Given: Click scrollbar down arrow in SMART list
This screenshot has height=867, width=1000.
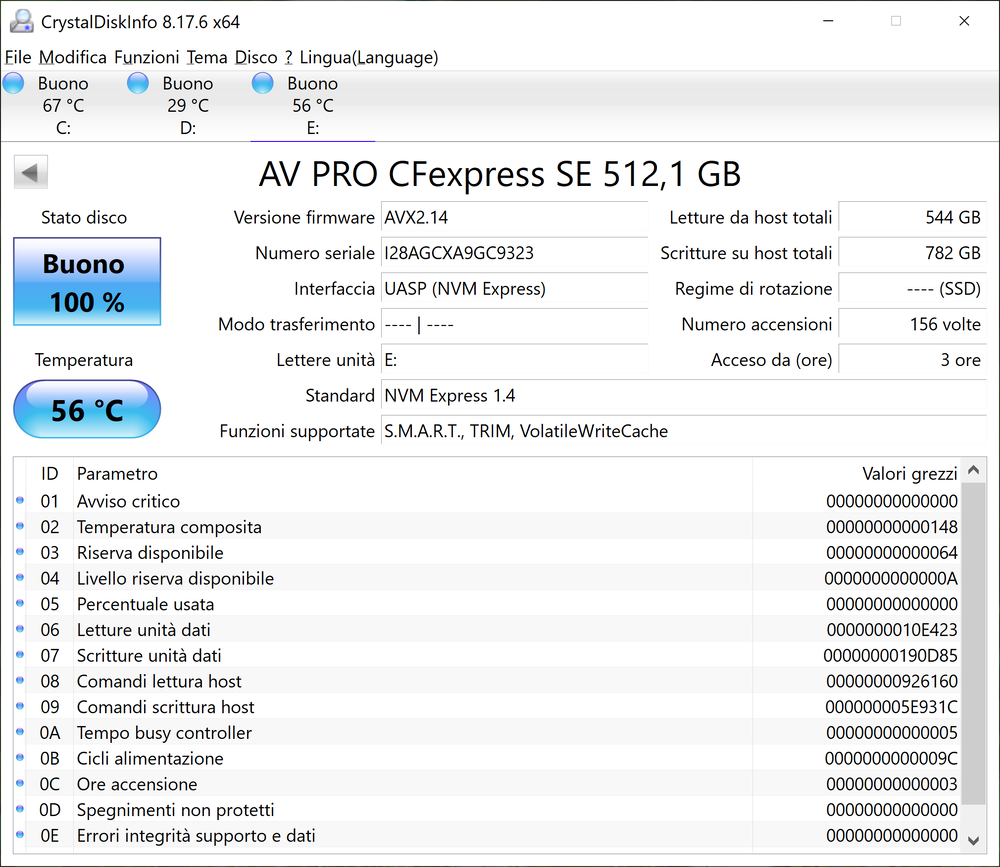Looking at the screenshot, I should [x=973, y=840].
